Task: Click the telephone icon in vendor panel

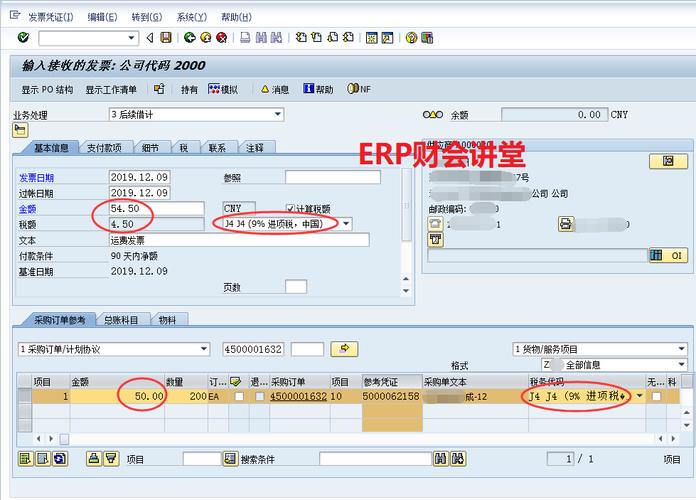Action: (x=435, y=224)
